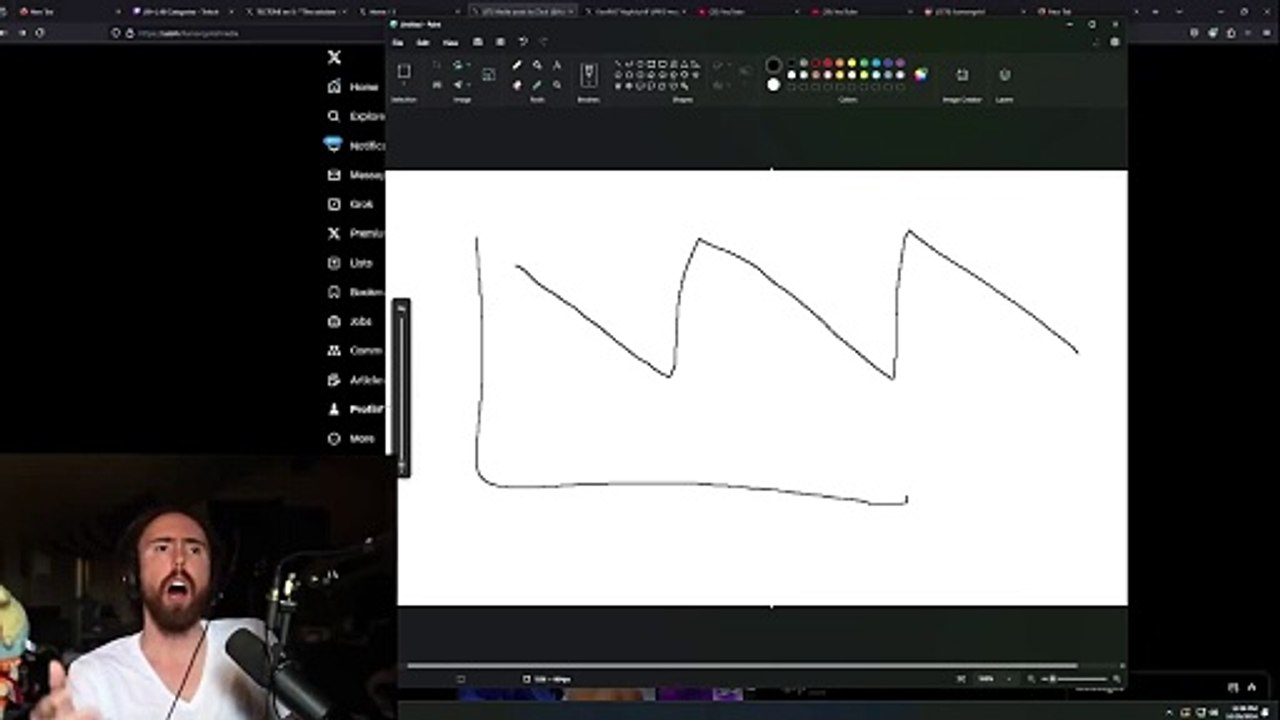The height and width of the screenshot is (720, 1280).
Task: Pick the green palette color
Action: (x=864, y=63)
